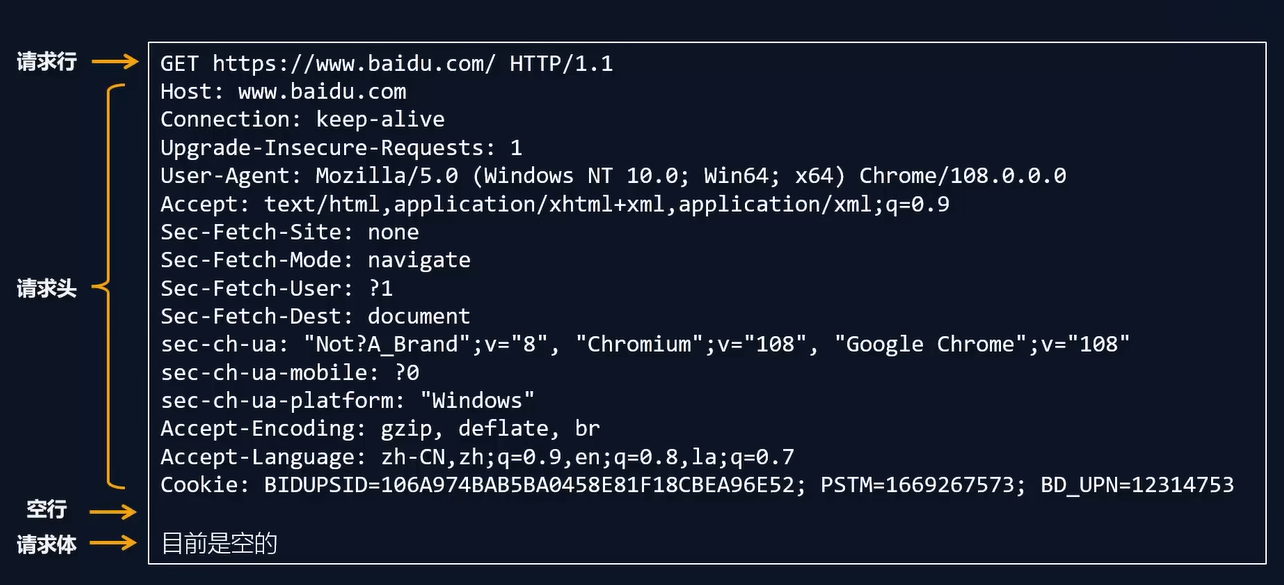
Task: Select the Sec-Fetch-Mode: navigate line
Action: click(x=315, y=260)
